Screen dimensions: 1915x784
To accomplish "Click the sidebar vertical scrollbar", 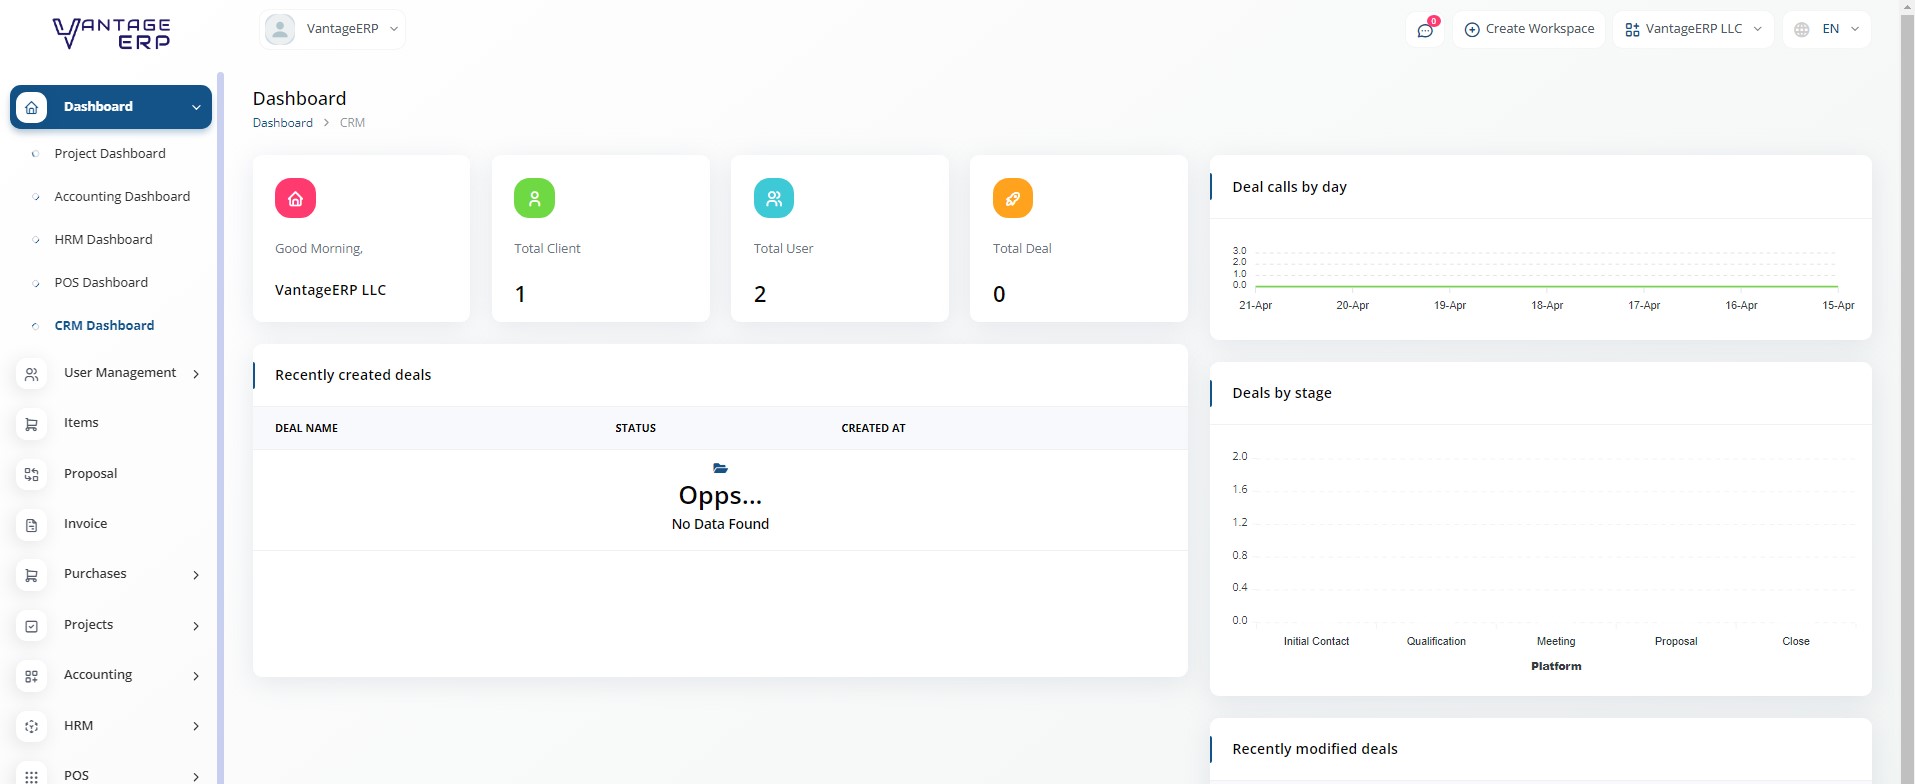I will [220, 428].
